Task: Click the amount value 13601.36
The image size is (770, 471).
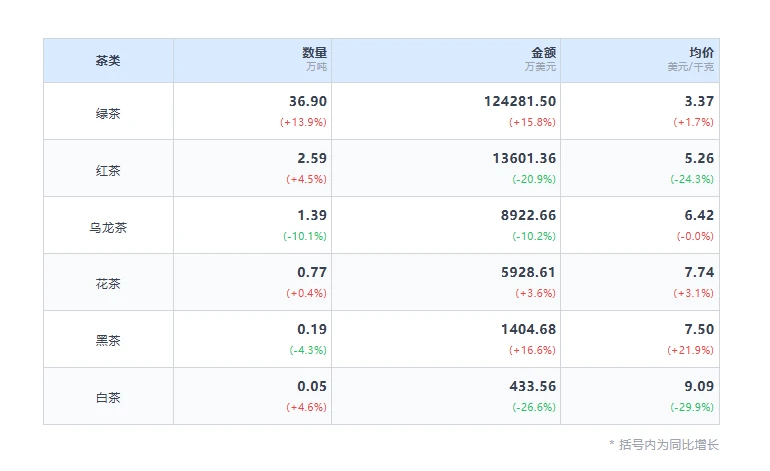Action: point(524,158)
